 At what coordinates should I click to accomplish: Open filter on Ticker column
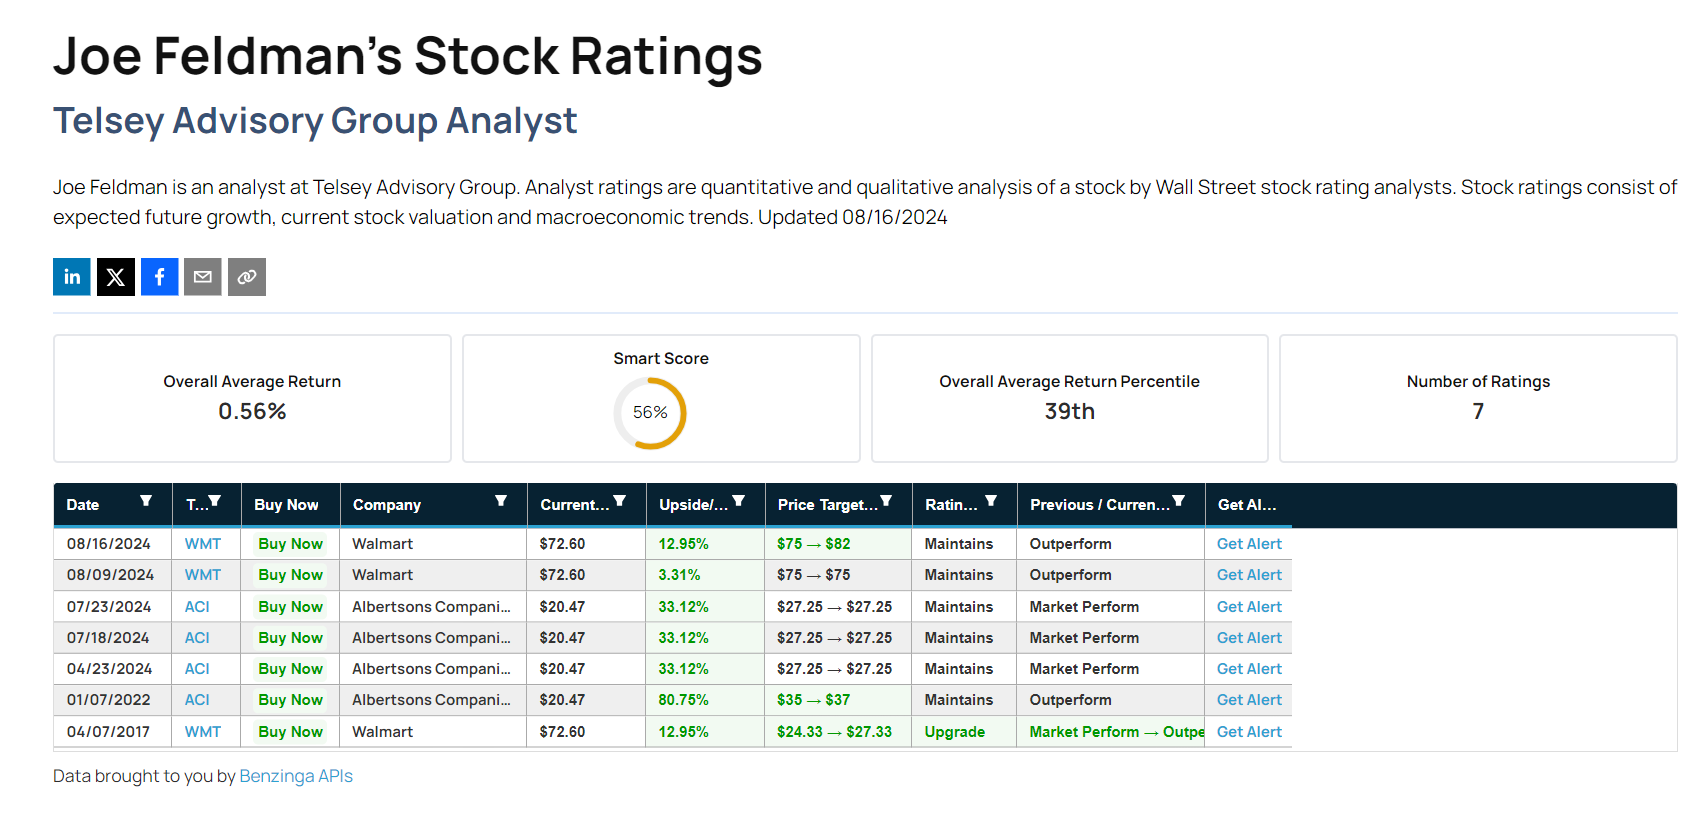[214, 501]
